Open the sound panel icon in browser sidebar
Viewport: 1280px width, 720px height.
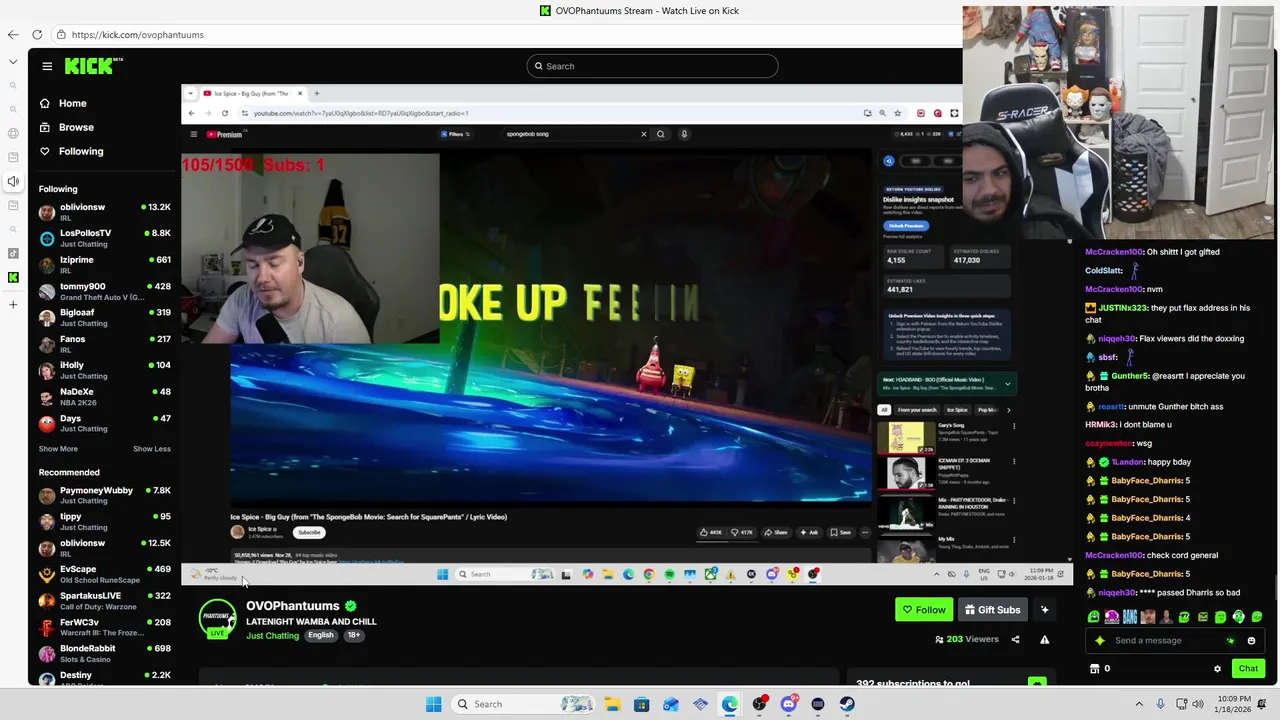13,181
